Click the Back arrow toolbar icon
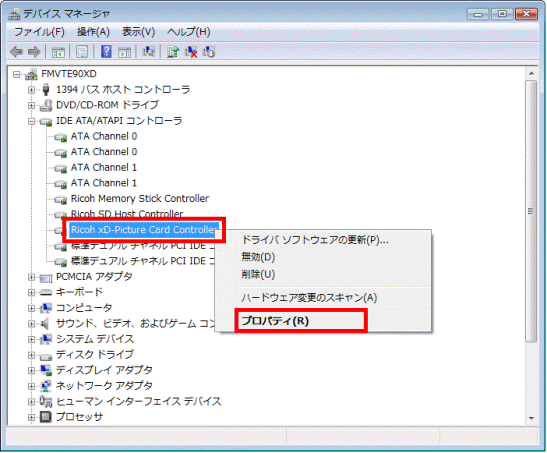The image size is (547, 453). pos(17,52)
